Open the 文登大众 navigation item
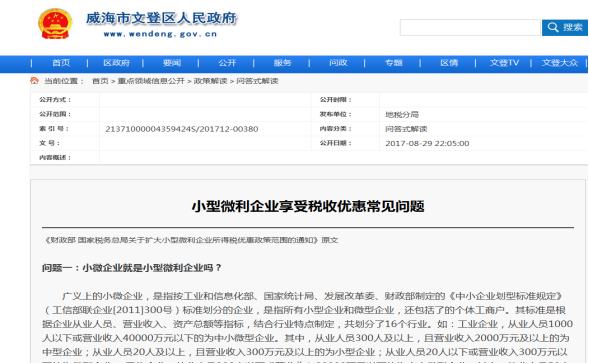 (x=560, y=63)
